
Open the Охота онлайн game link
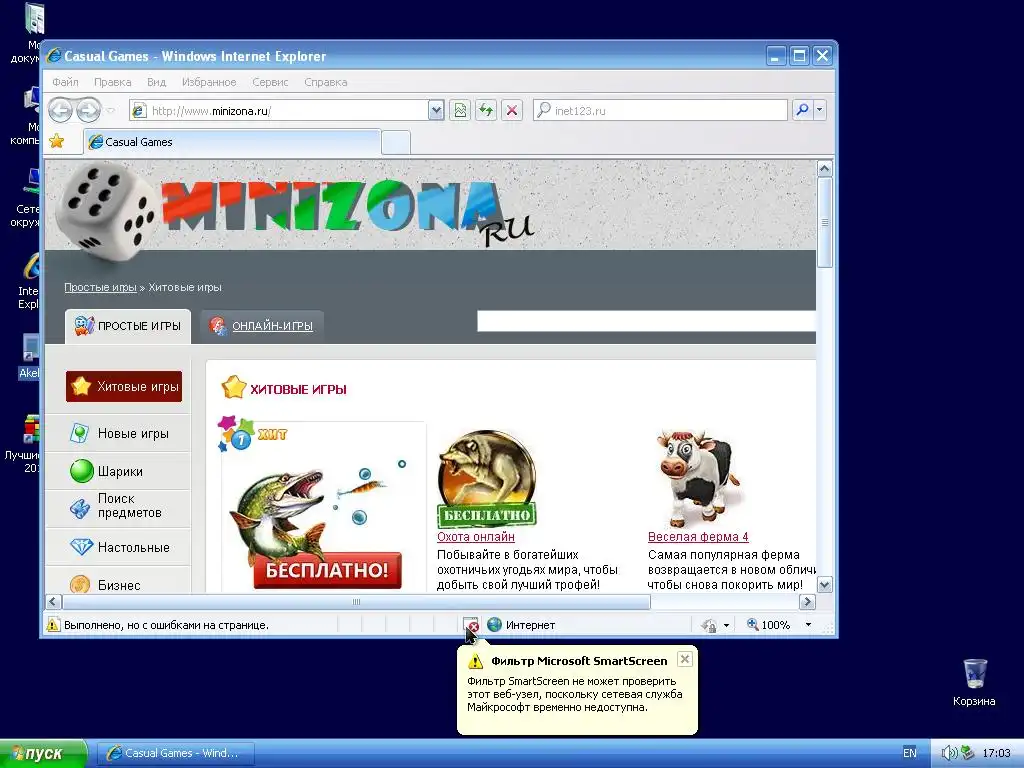pyautogui.click(x=475, y=537)
